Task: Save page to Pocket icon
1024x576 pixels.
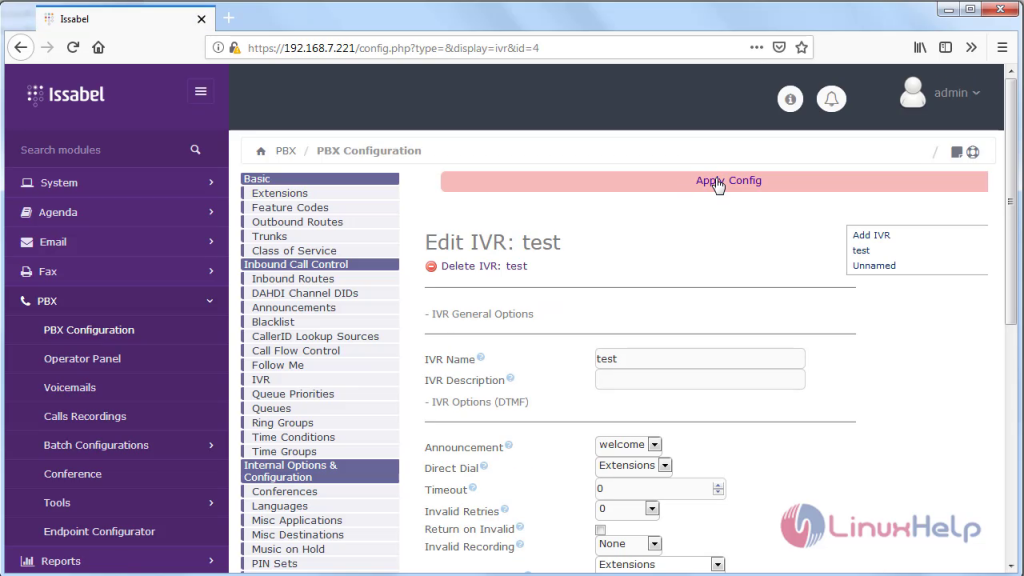Action: click(779, 47)
